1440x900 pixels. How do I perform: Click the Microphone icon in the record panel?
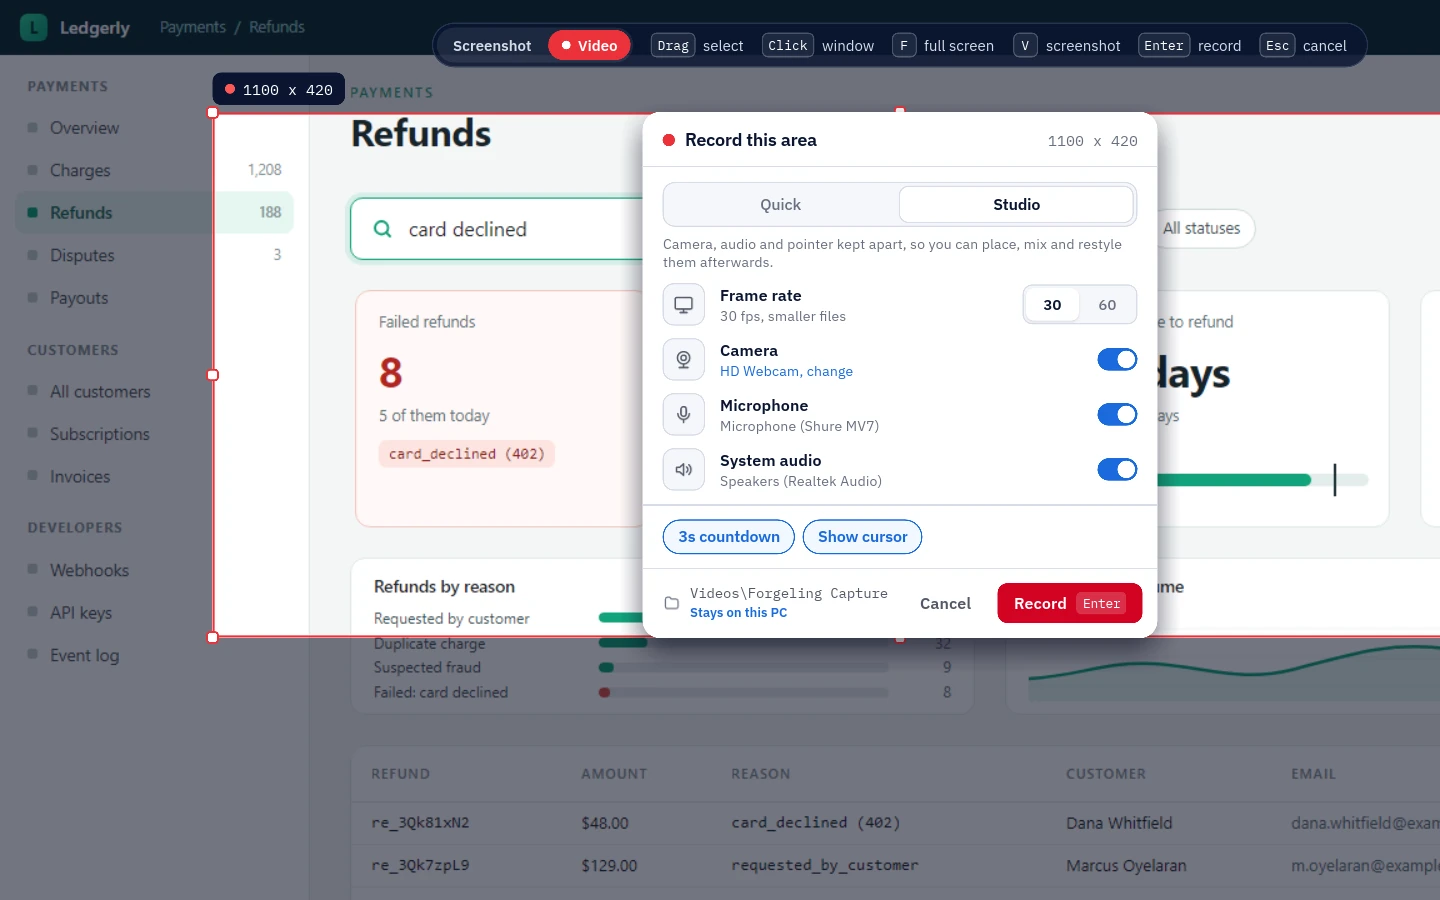[684, 415]
